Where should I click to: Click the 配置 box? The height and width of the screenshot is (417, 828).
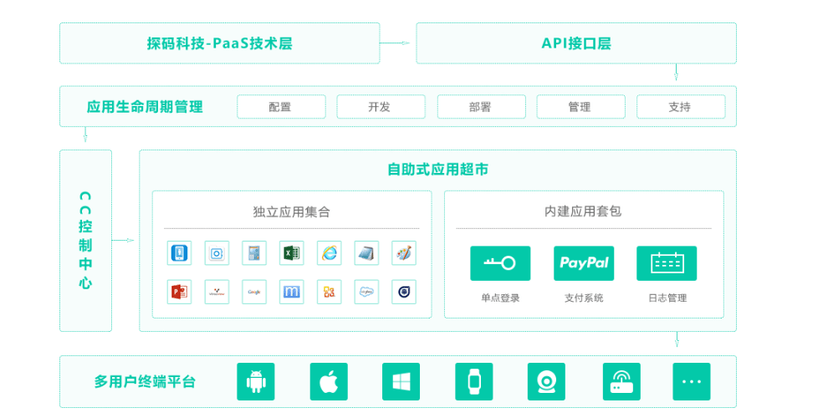point(281,107)
